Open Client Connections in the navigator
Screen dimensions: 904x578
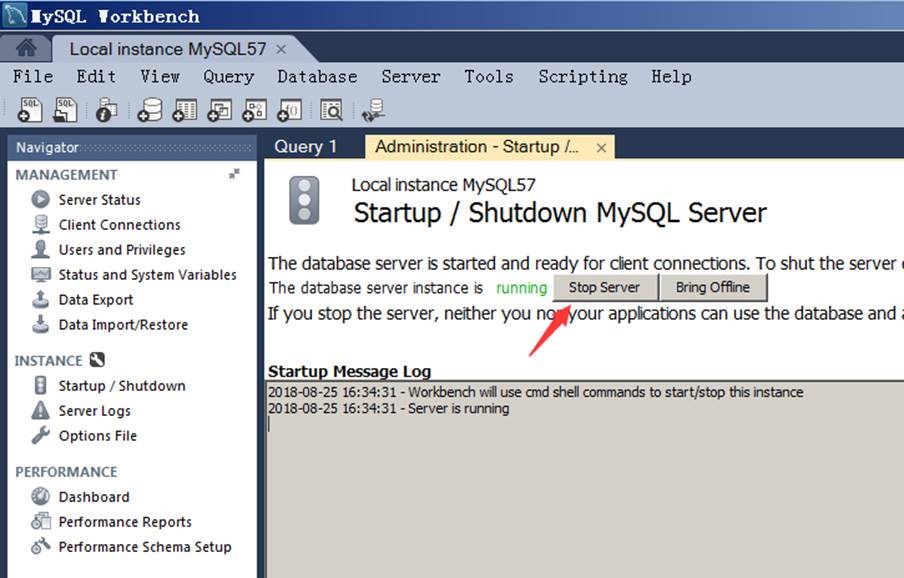119,224
